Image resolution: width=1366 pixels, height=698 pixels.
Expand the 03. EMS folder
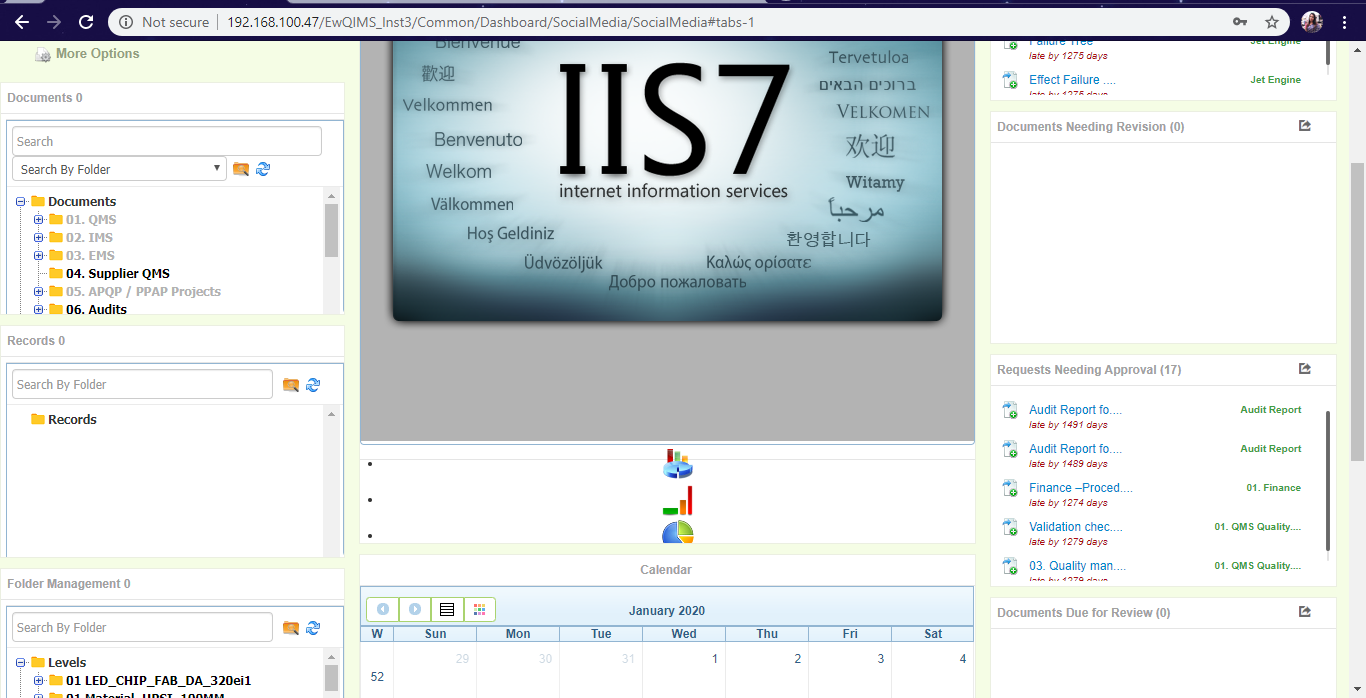38,255
